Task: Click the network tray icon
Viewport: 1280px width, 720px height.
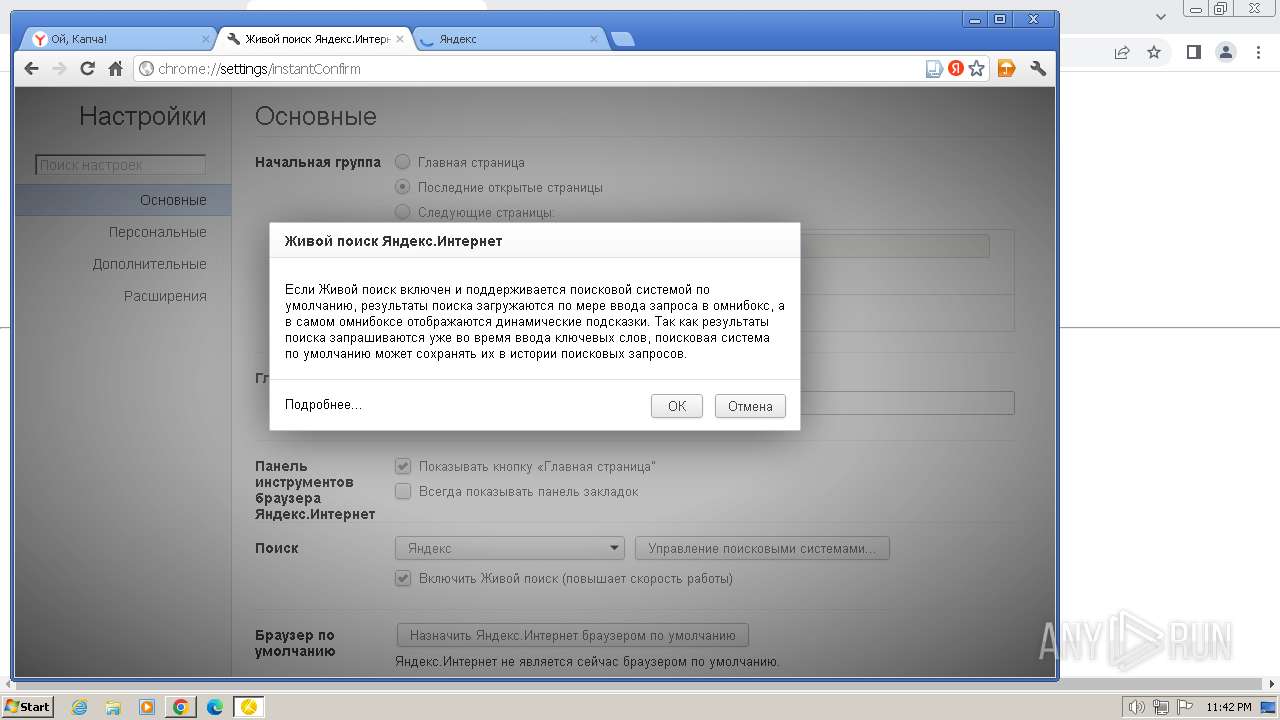Action: pos(1162,707)
